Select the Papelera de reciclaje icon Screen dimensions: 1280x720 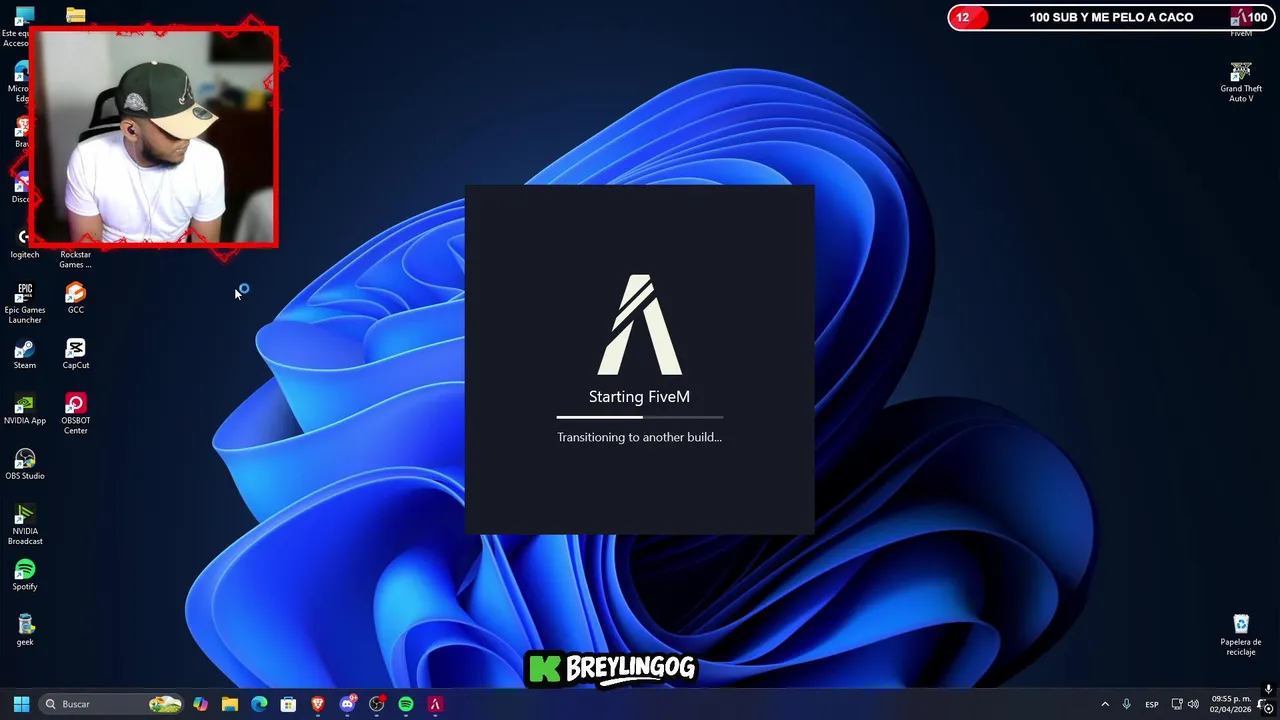(1241, 636)
